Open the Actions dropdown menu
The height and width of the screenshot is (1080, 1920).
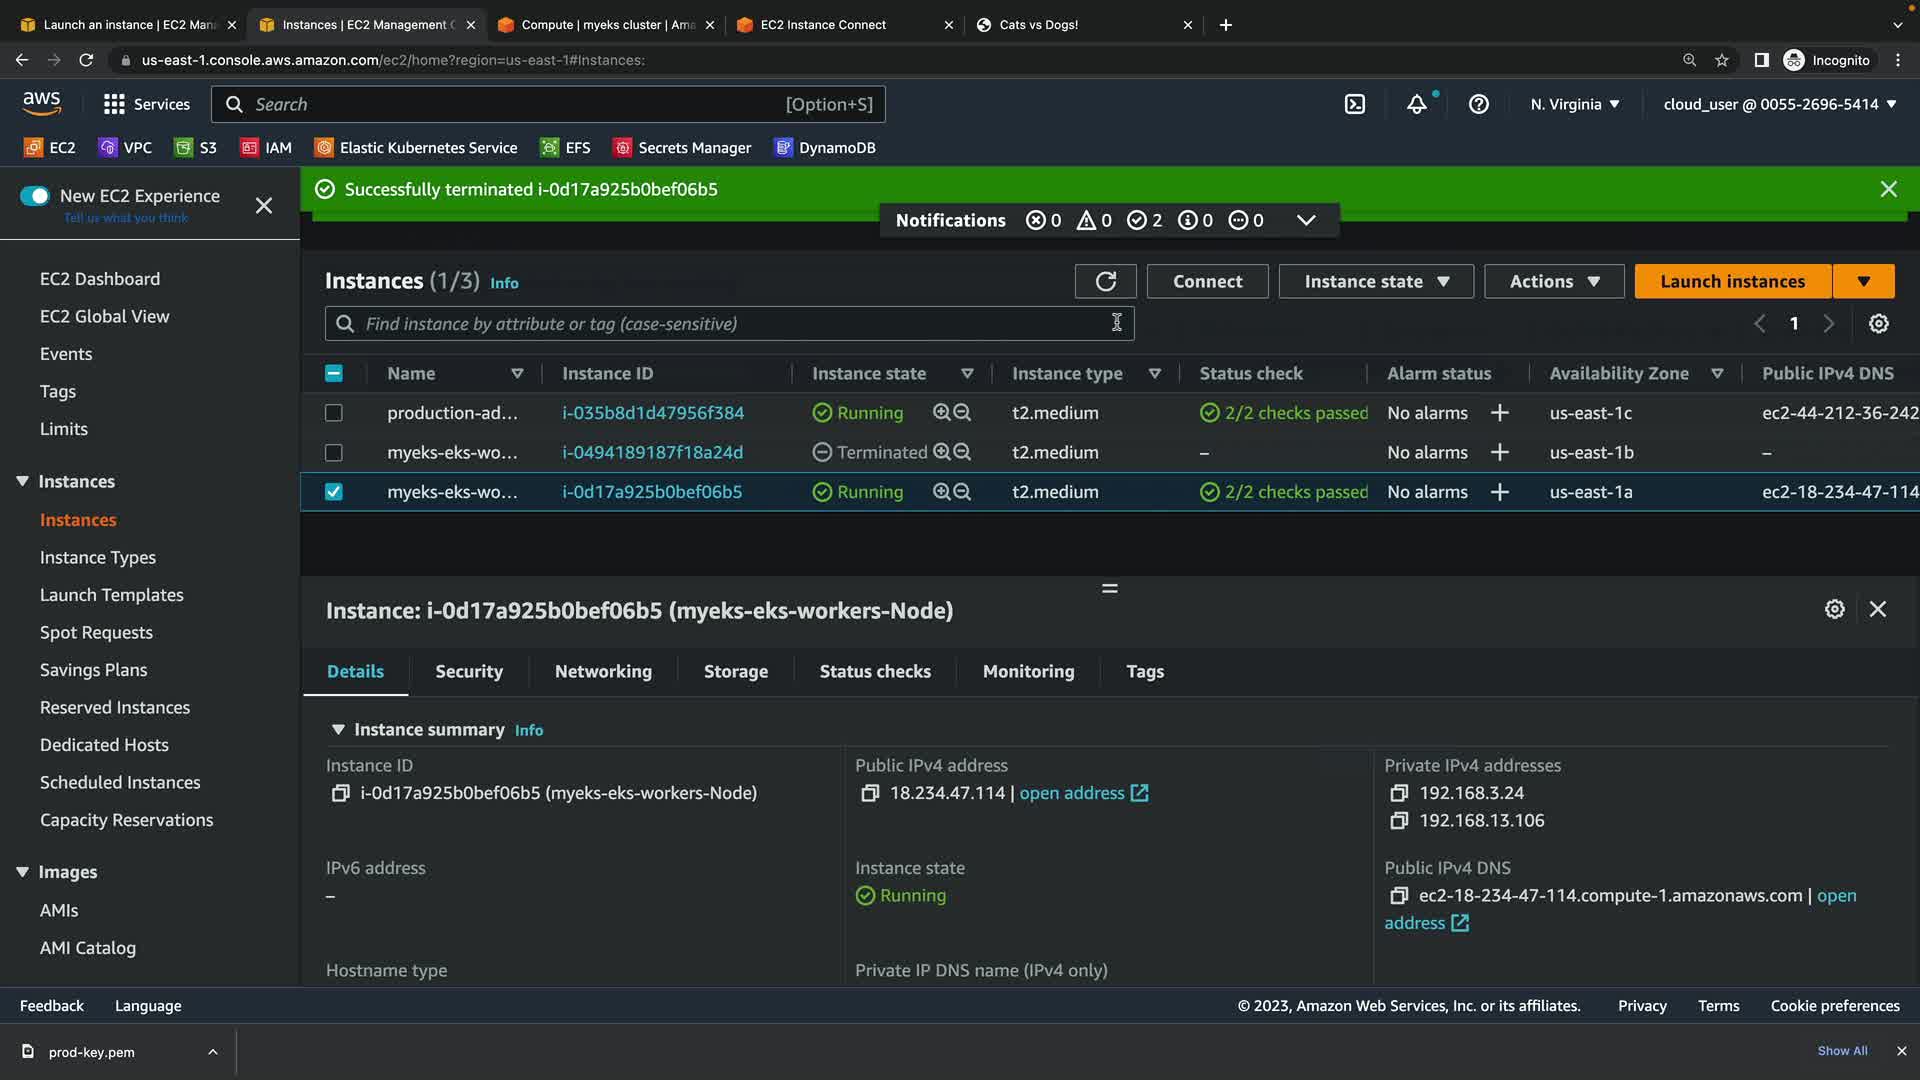point(1554,282)
